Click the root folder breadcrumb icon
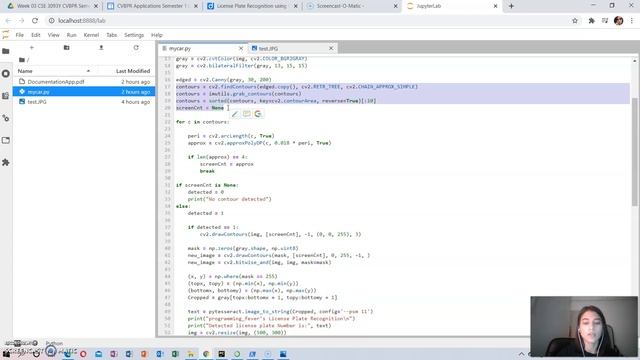 tap(22, 60)
